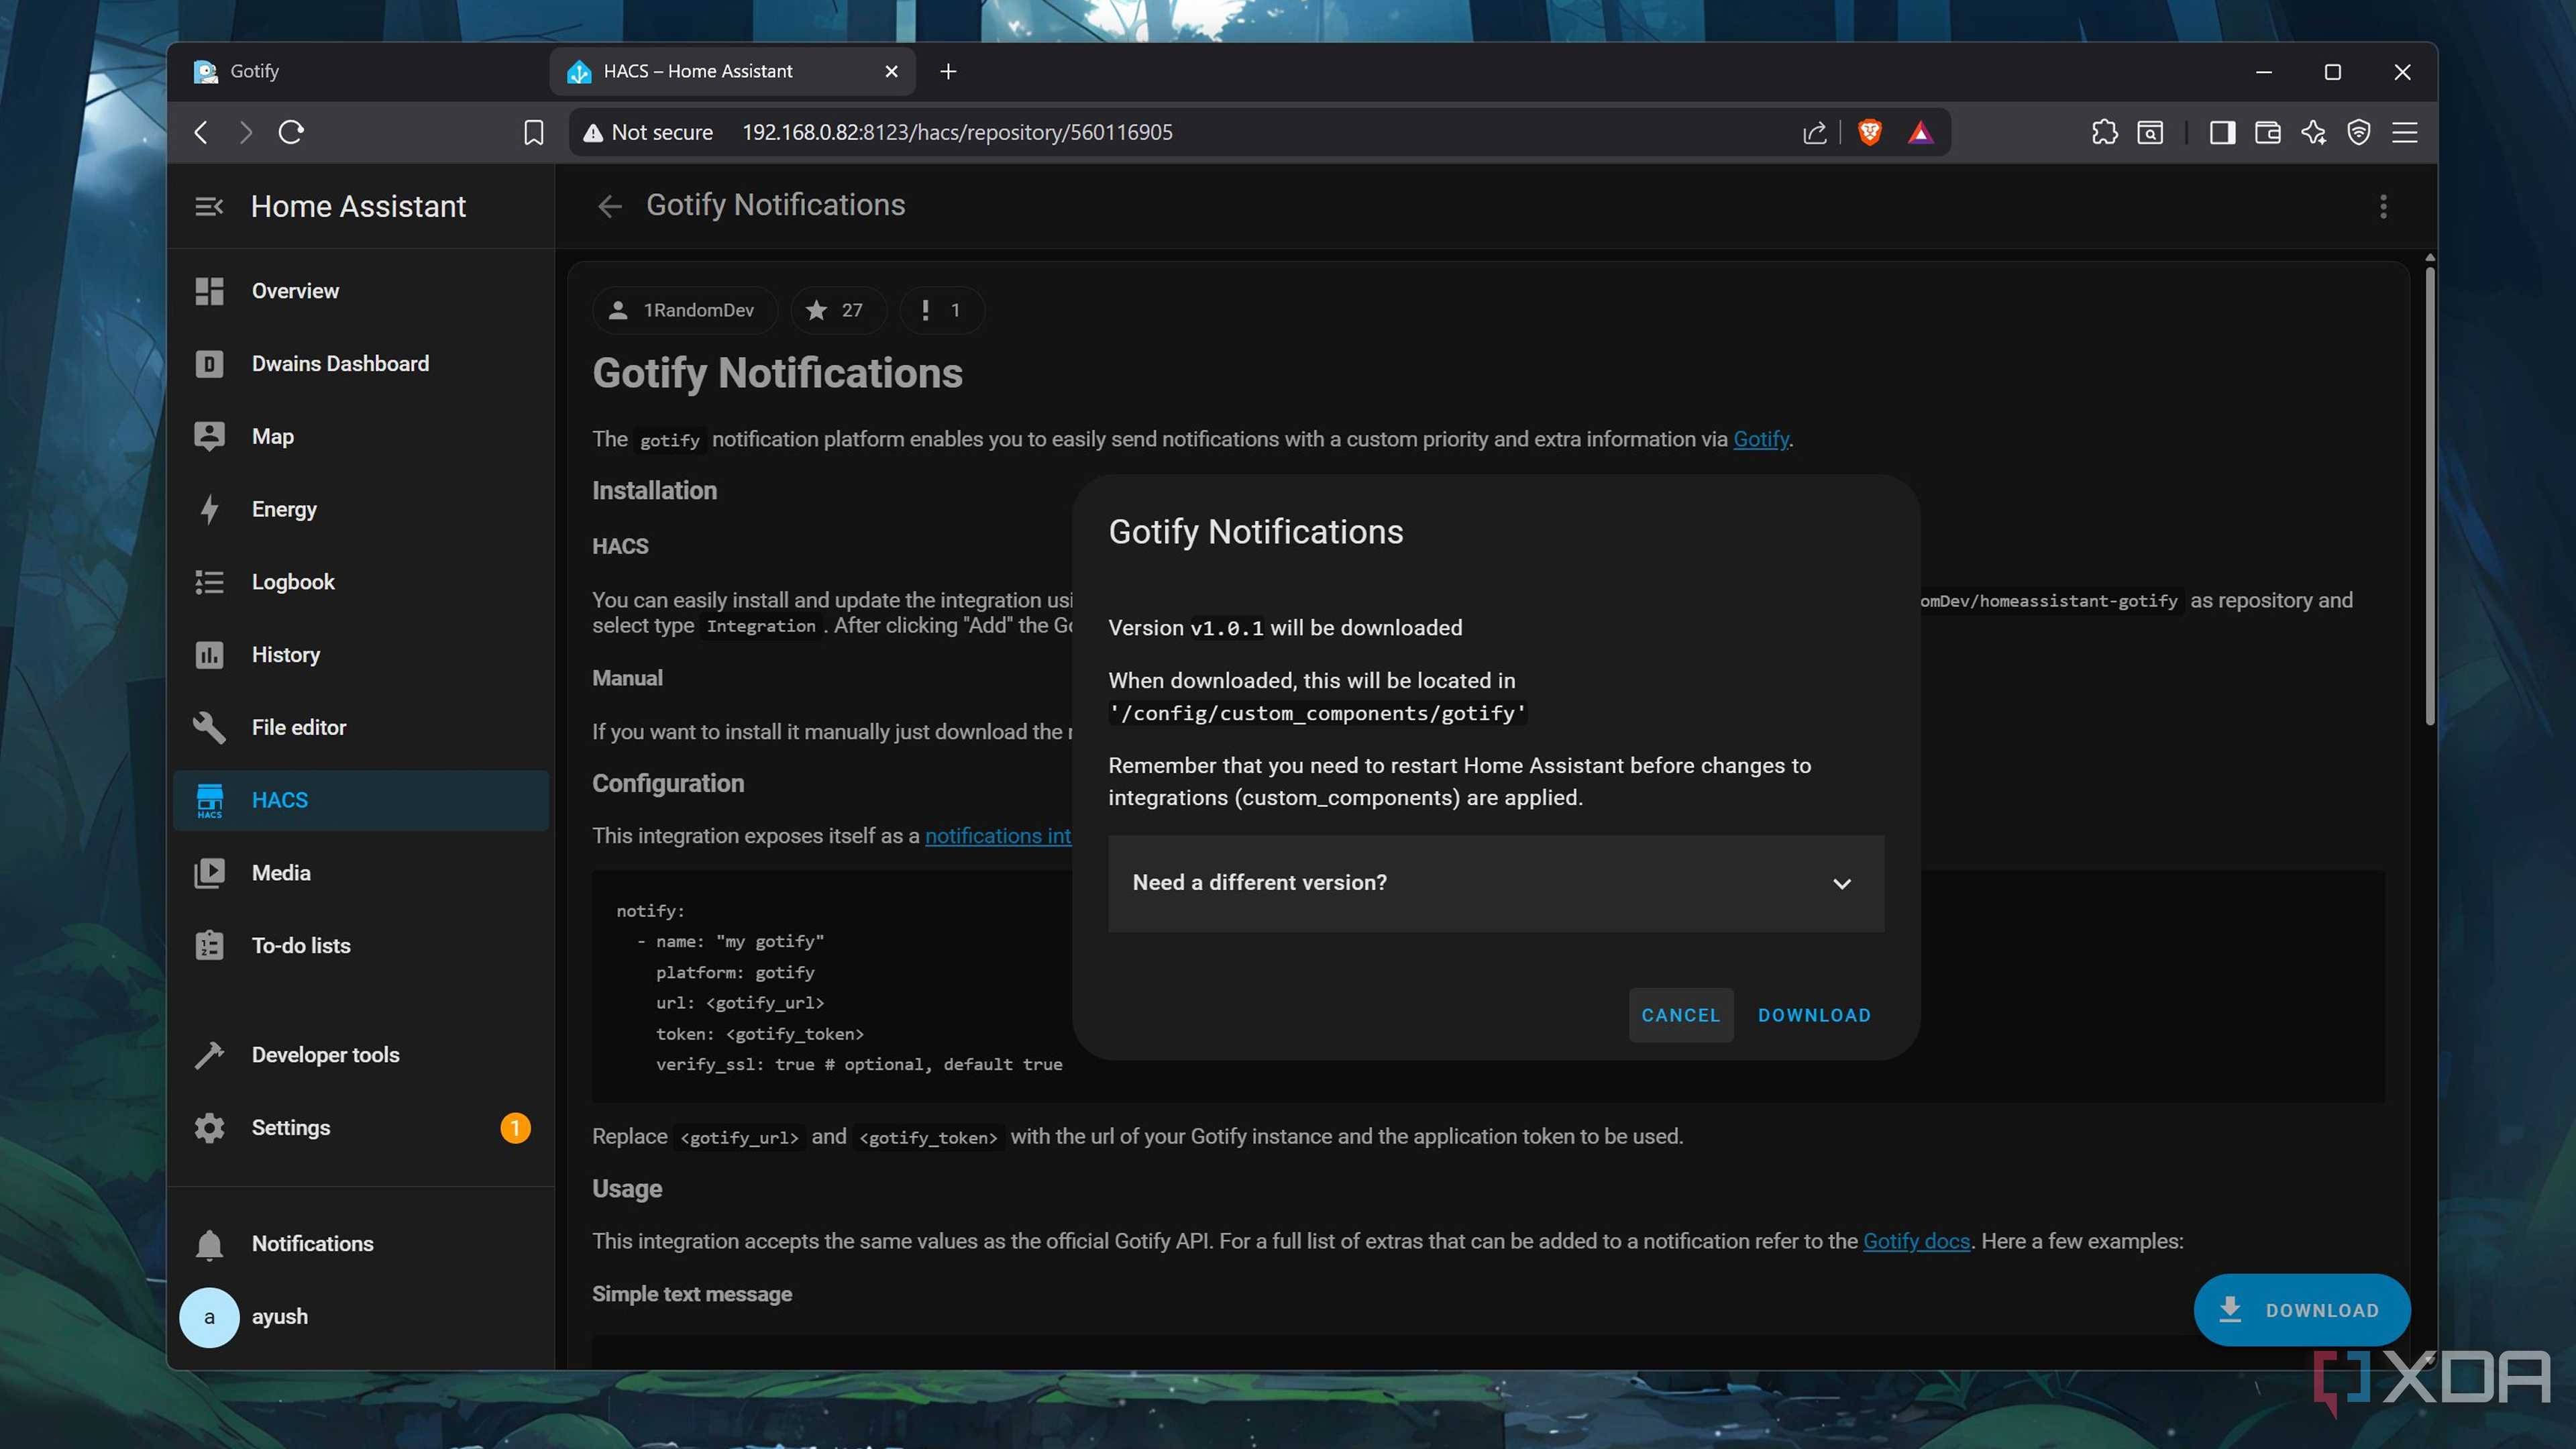This screenshot has height=1449, width=2576.
Task: Collapse the Home Assistant sidebar menu icon
Action: coord(208,206)
